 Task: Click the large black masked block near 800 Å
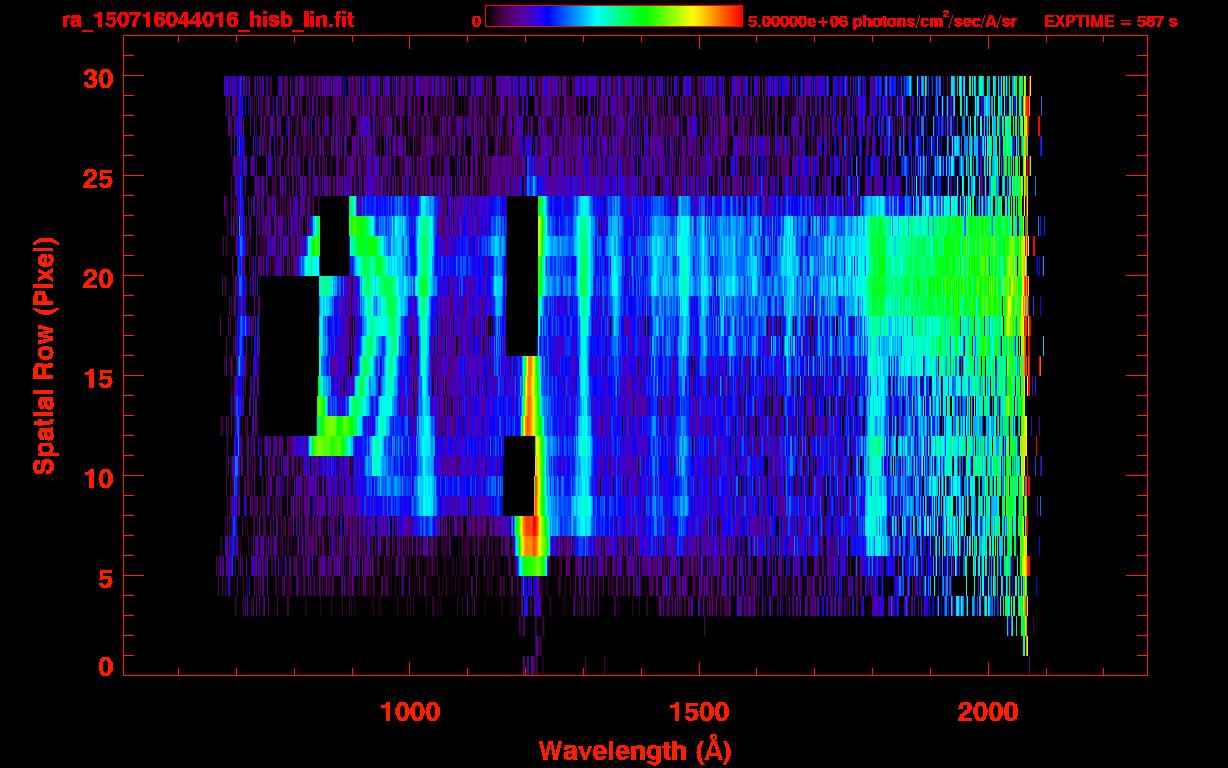289,356
